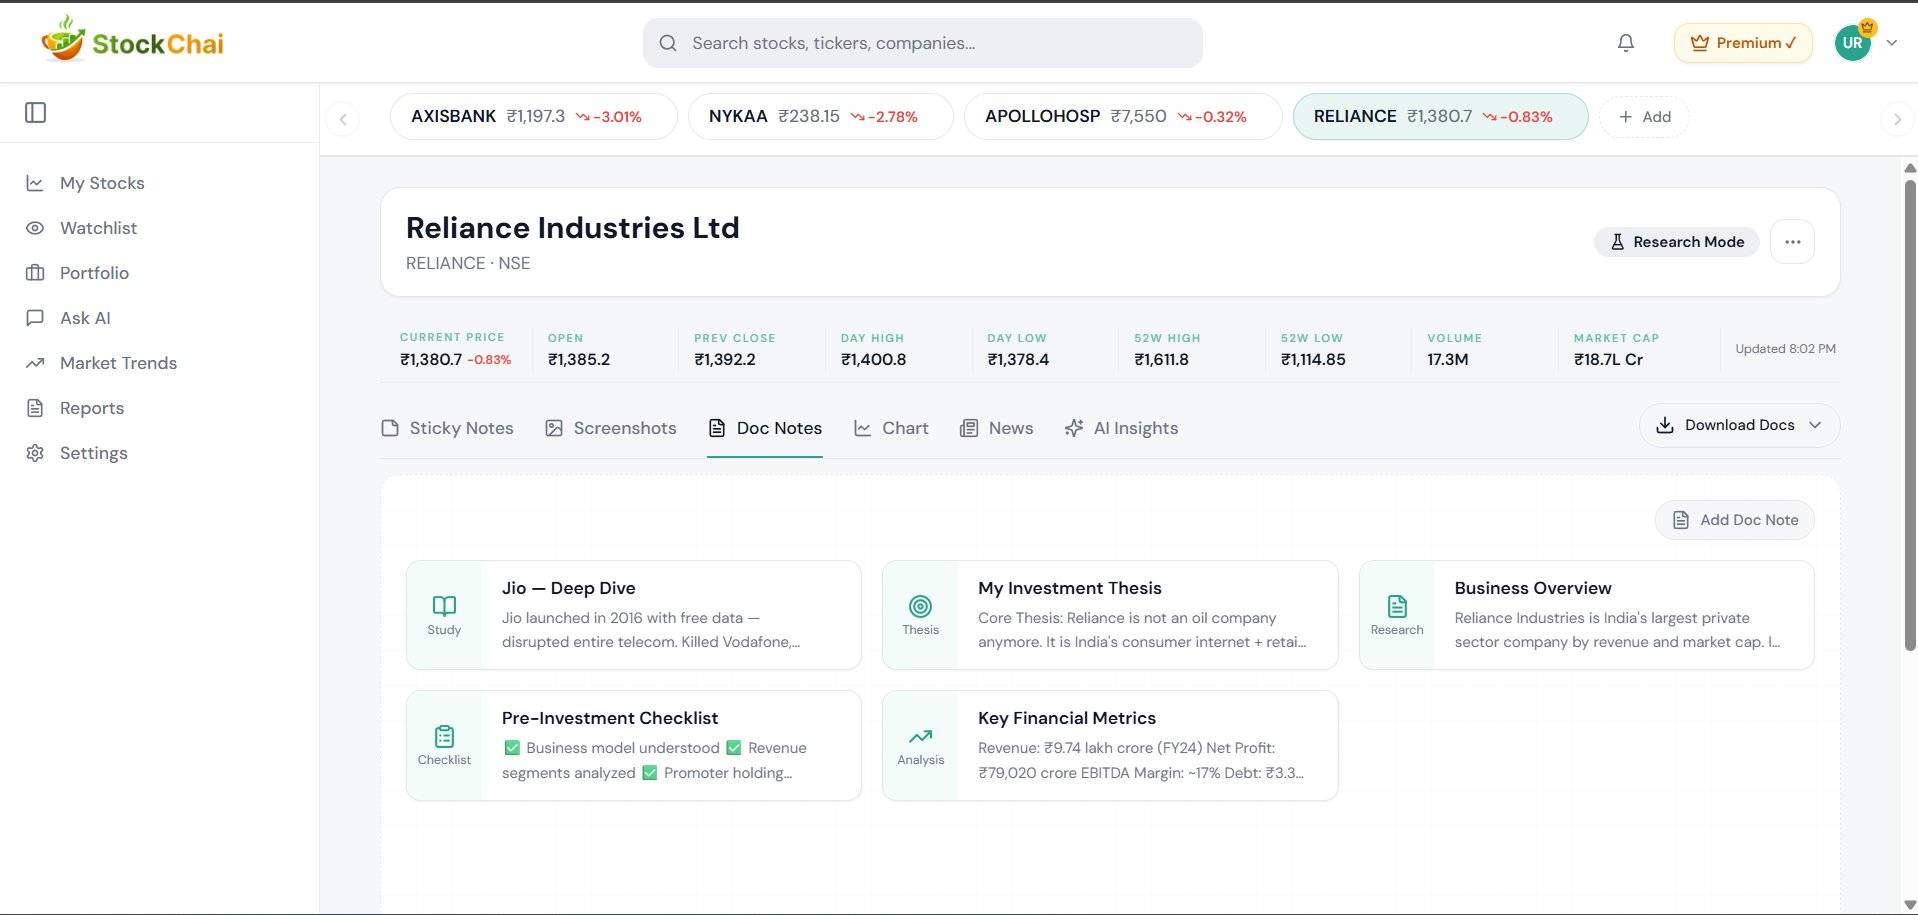The image size is (1918, 915).
Task: Open Market Trends in the sidebar
Action: pos(117,362)
